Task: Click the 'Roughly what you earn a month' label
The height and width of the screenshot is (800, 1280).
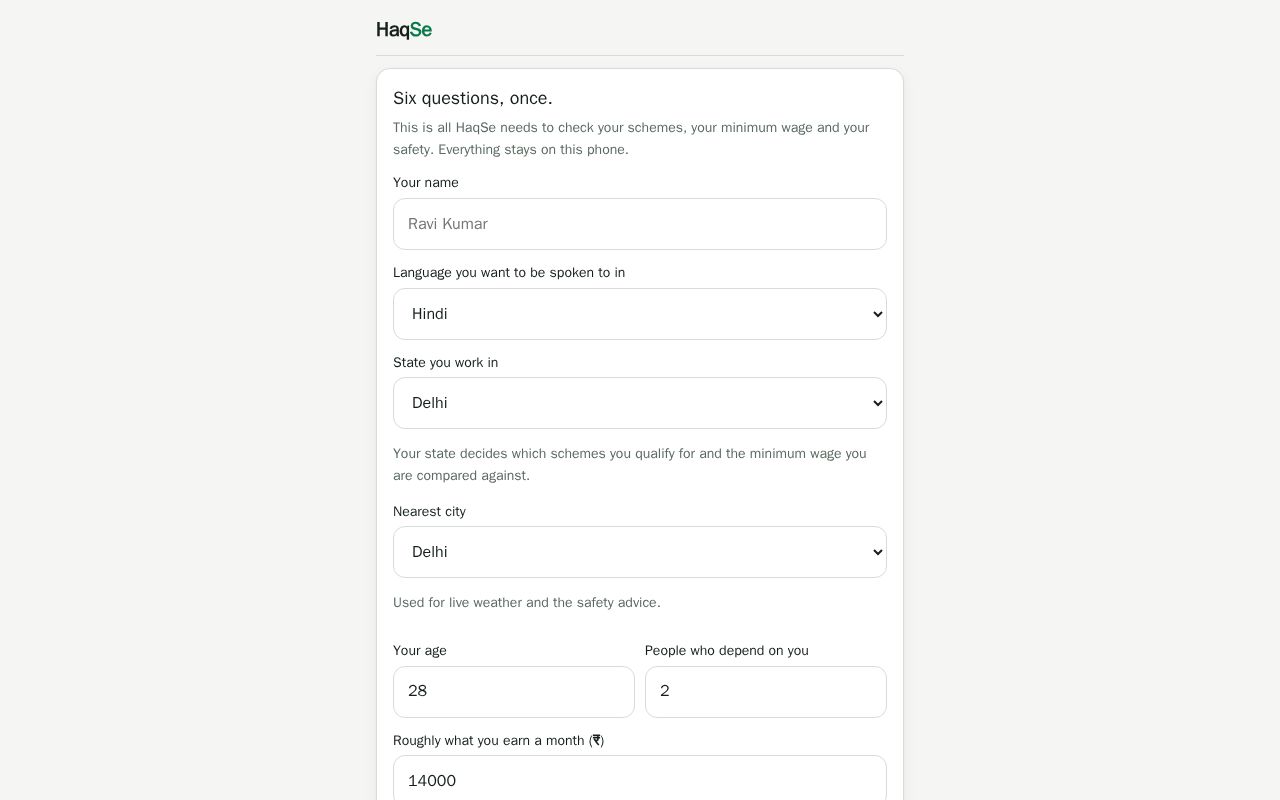Action: 499,741
